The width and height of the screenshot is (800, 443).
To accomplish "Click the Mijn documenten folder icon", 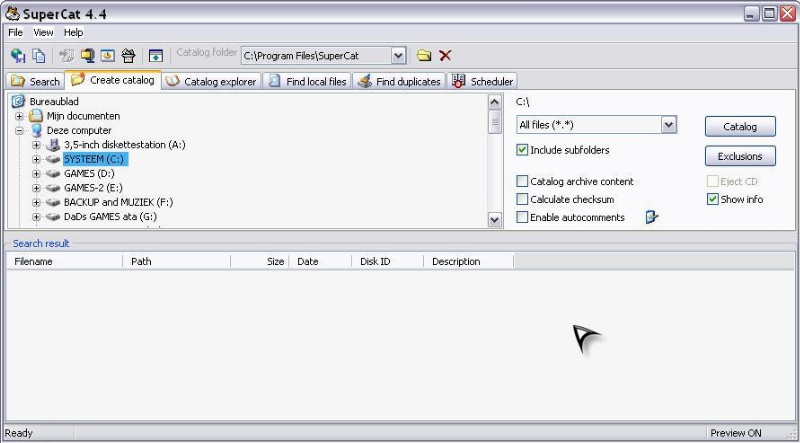I will coord(36,116).
